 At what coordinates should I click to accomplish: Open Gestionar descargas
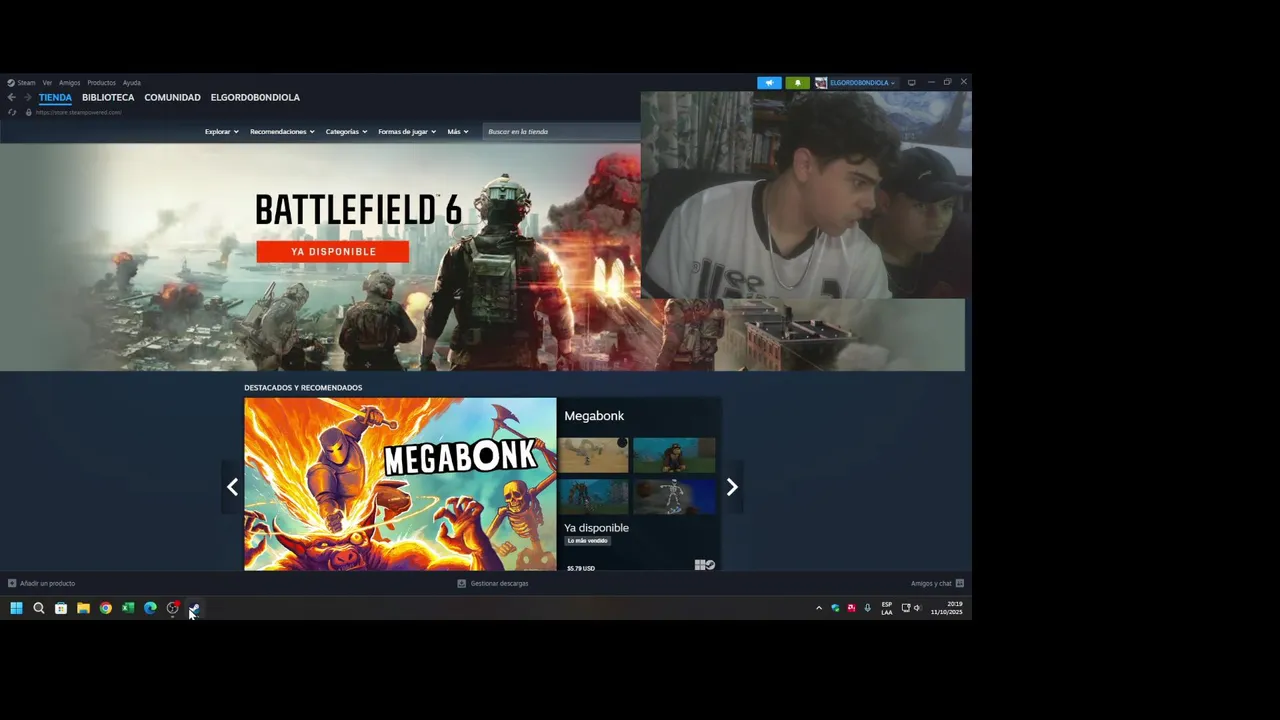click(493, 583)
